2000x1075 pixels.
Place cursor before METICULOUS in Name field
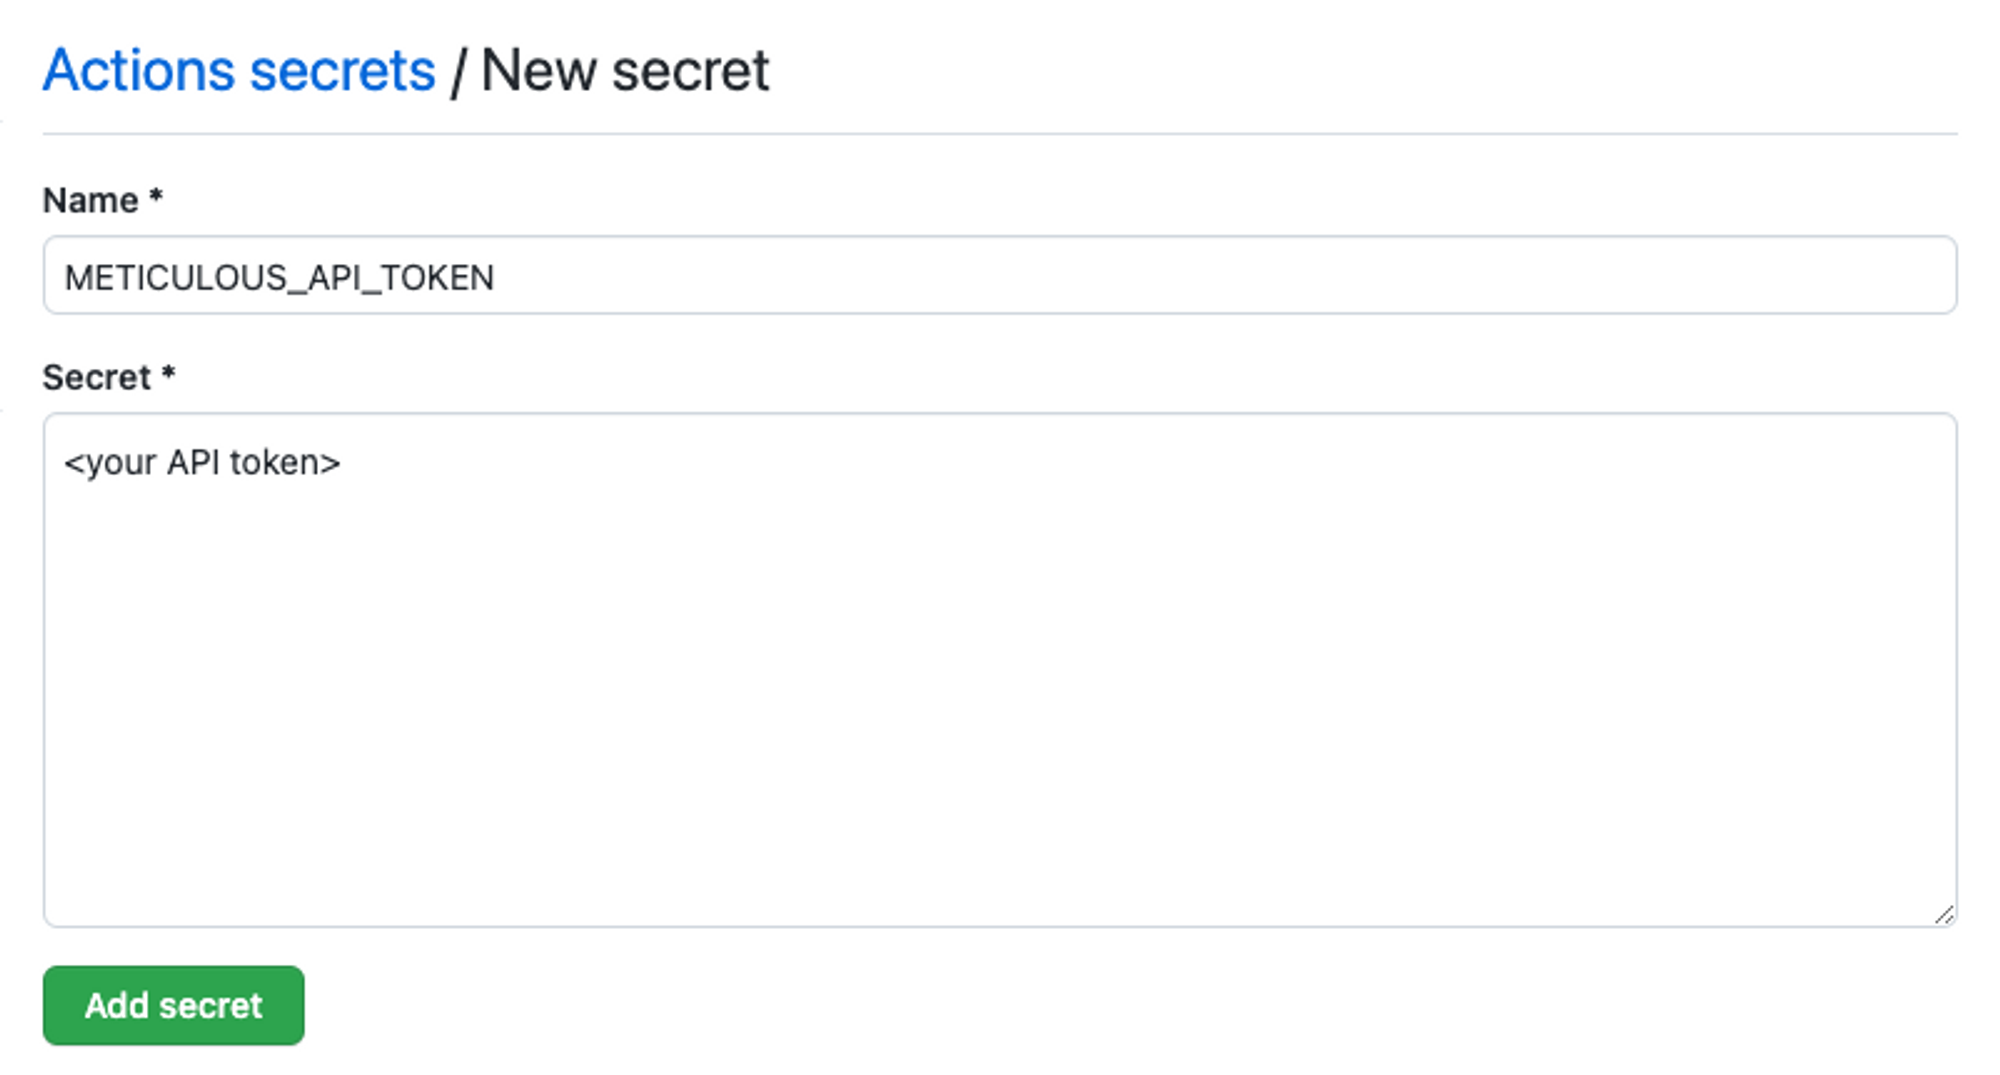tap(66, 276)
